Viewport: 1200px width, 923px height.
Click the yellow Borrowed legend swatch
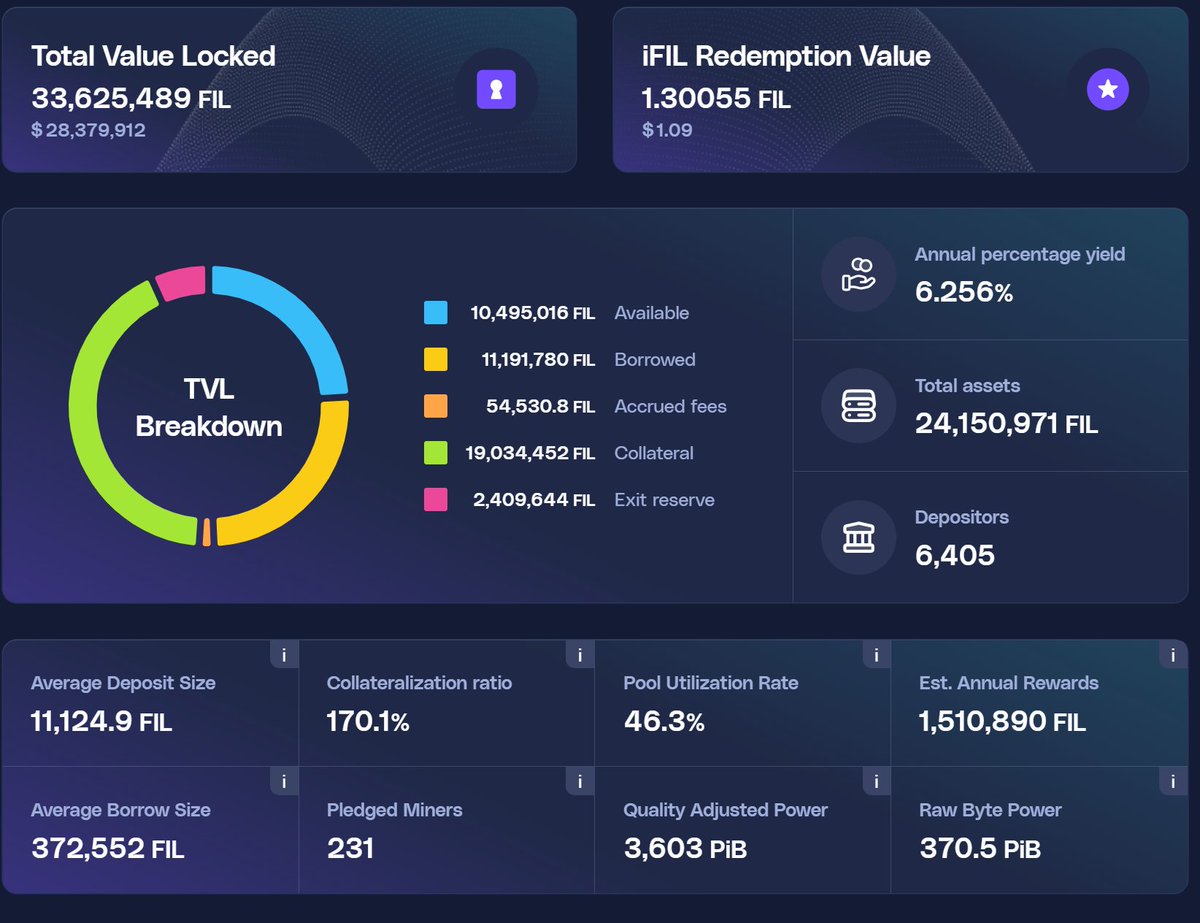click(435, 360)
